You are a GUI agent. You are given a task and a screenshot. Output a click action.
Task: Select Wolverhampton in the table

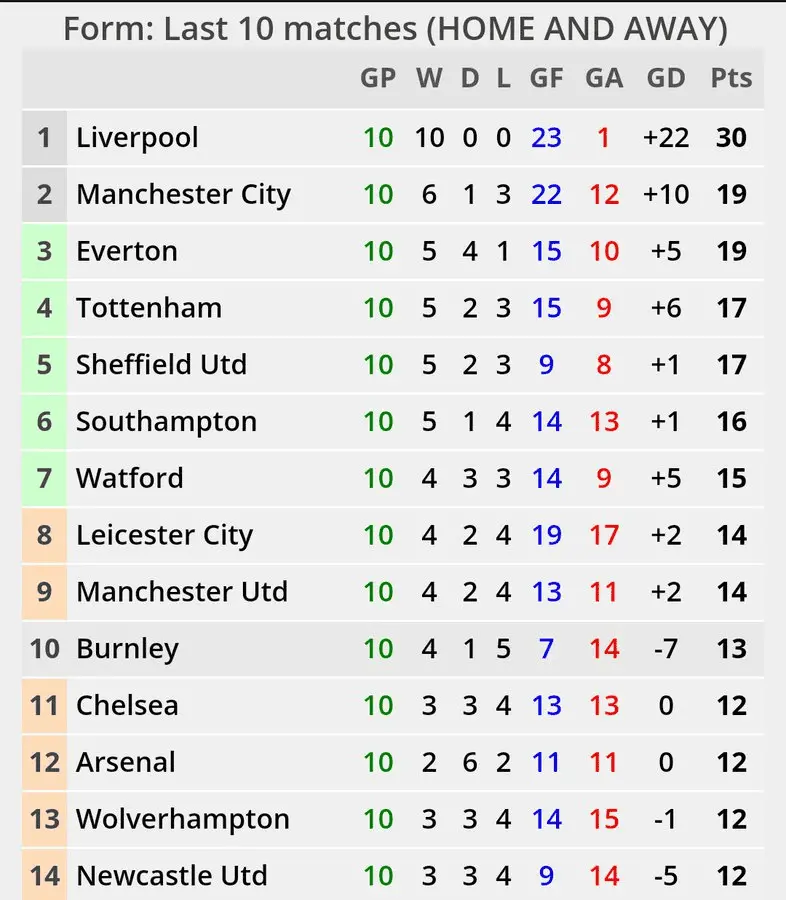[183, 819]
